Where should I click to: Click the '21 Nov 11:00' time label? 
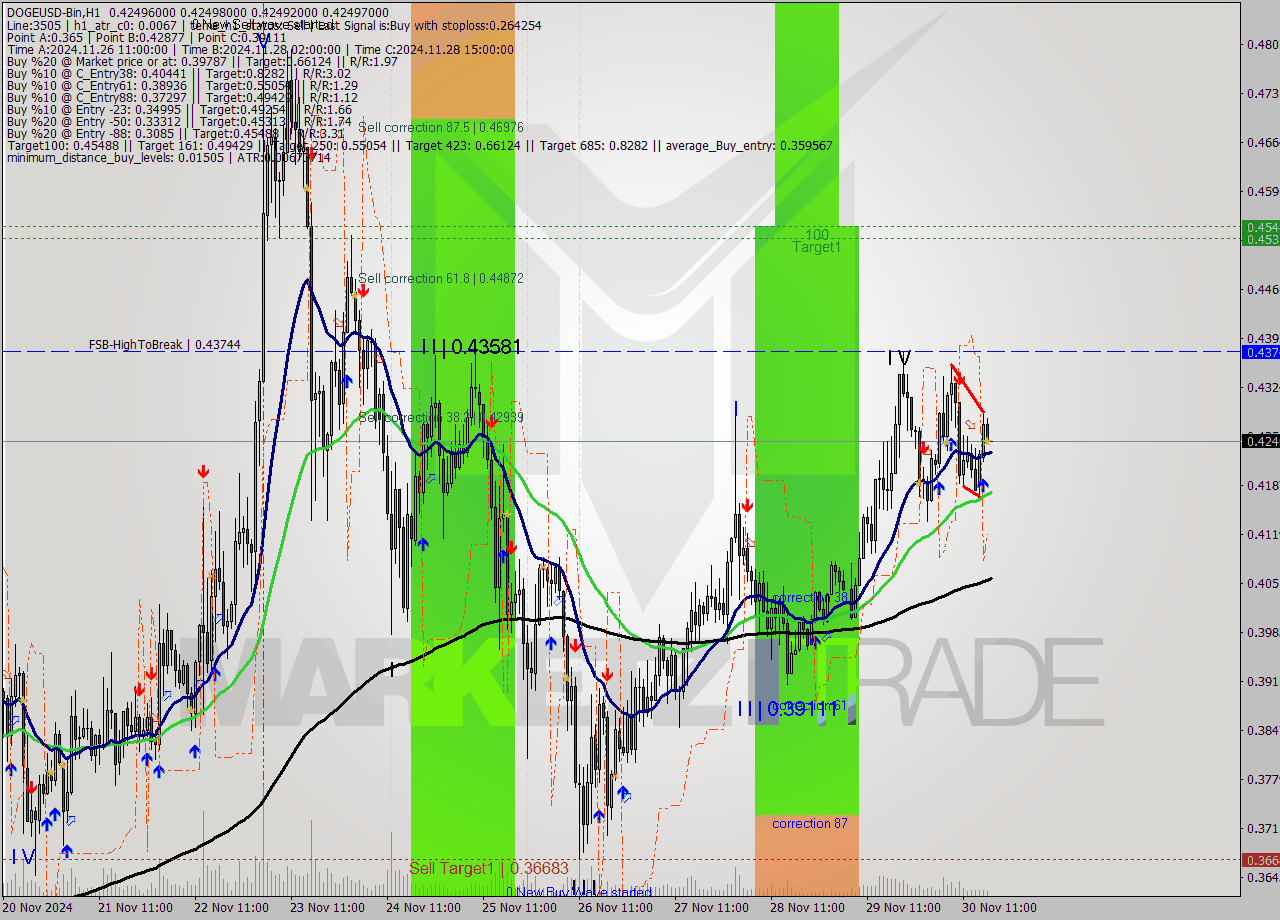(x=134, y=908)
